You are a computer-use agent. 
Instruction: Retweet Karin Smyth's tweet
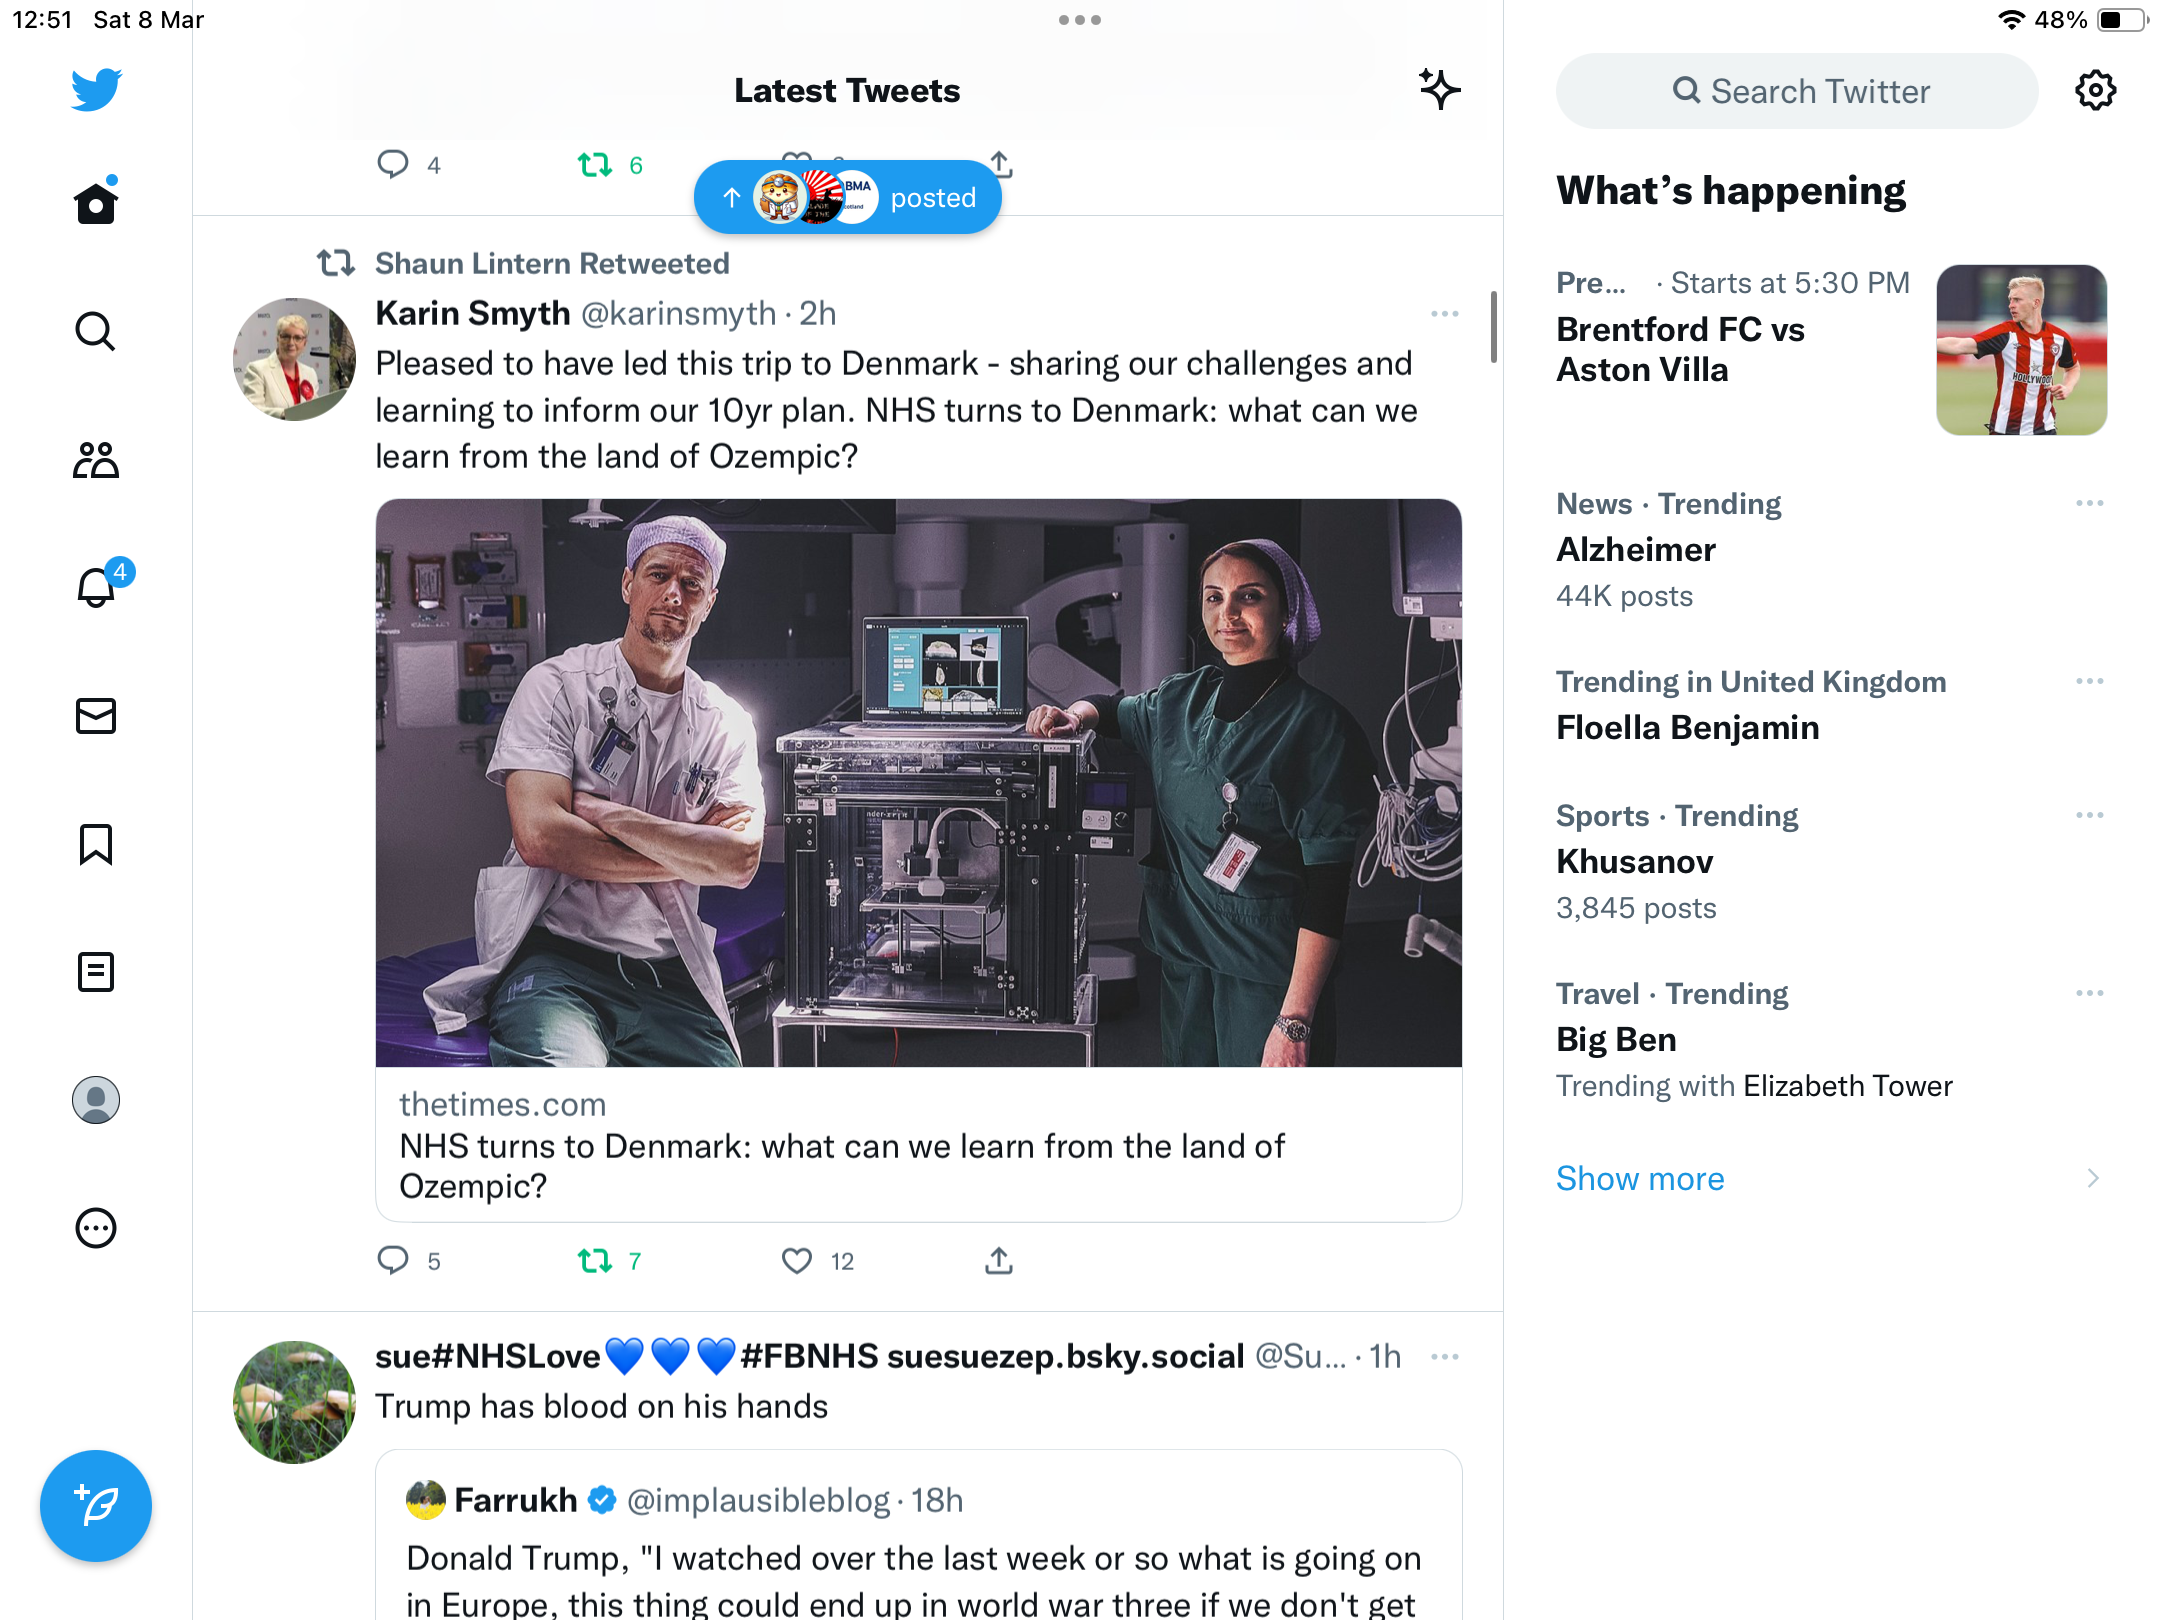(x=595, y=1260)
